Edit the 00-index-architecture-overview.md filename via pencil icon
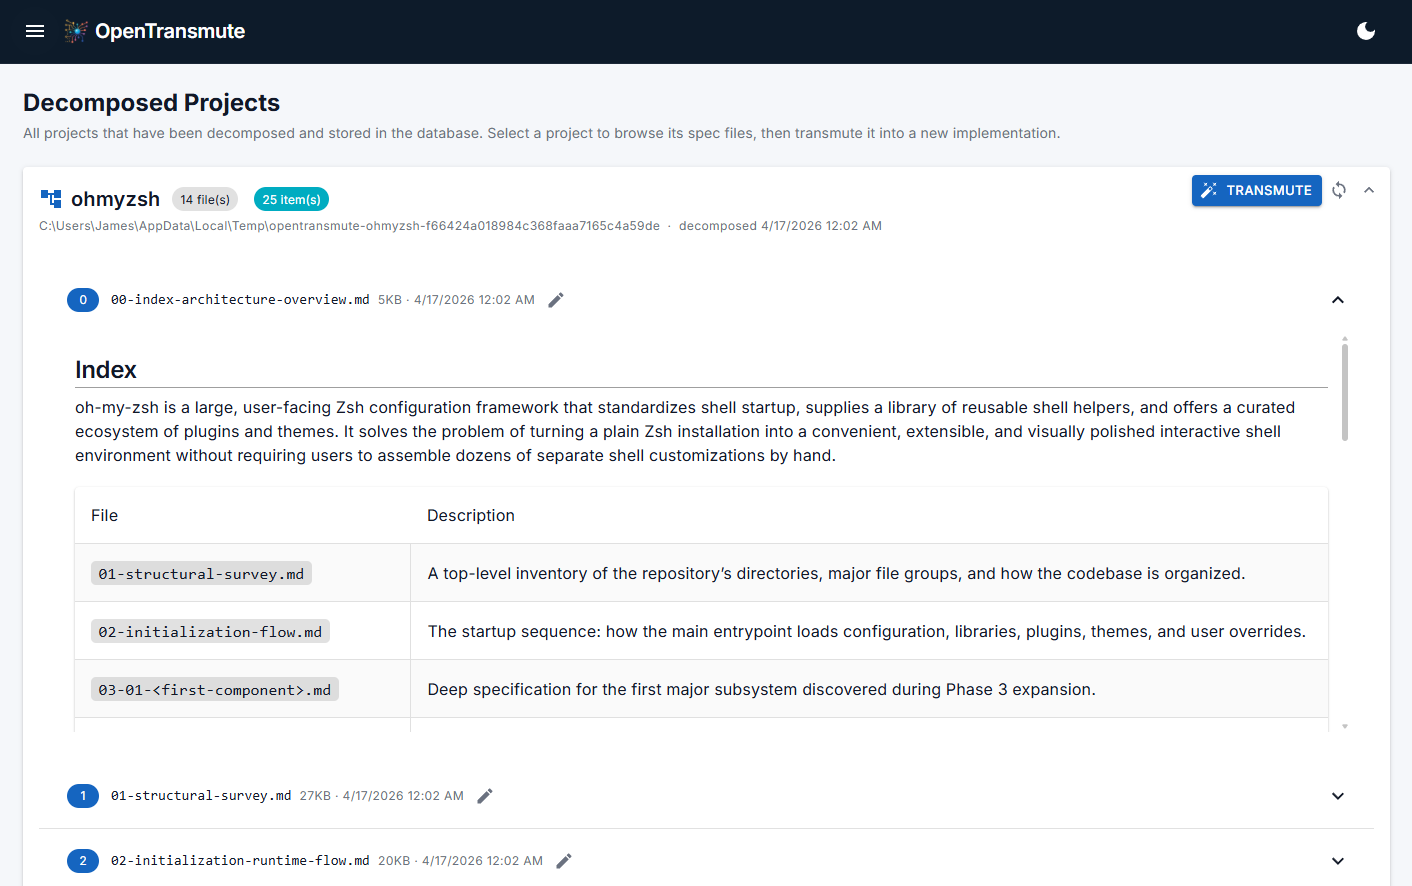The width and height of the screenshot is (1412, 886). tap(556, 299)
